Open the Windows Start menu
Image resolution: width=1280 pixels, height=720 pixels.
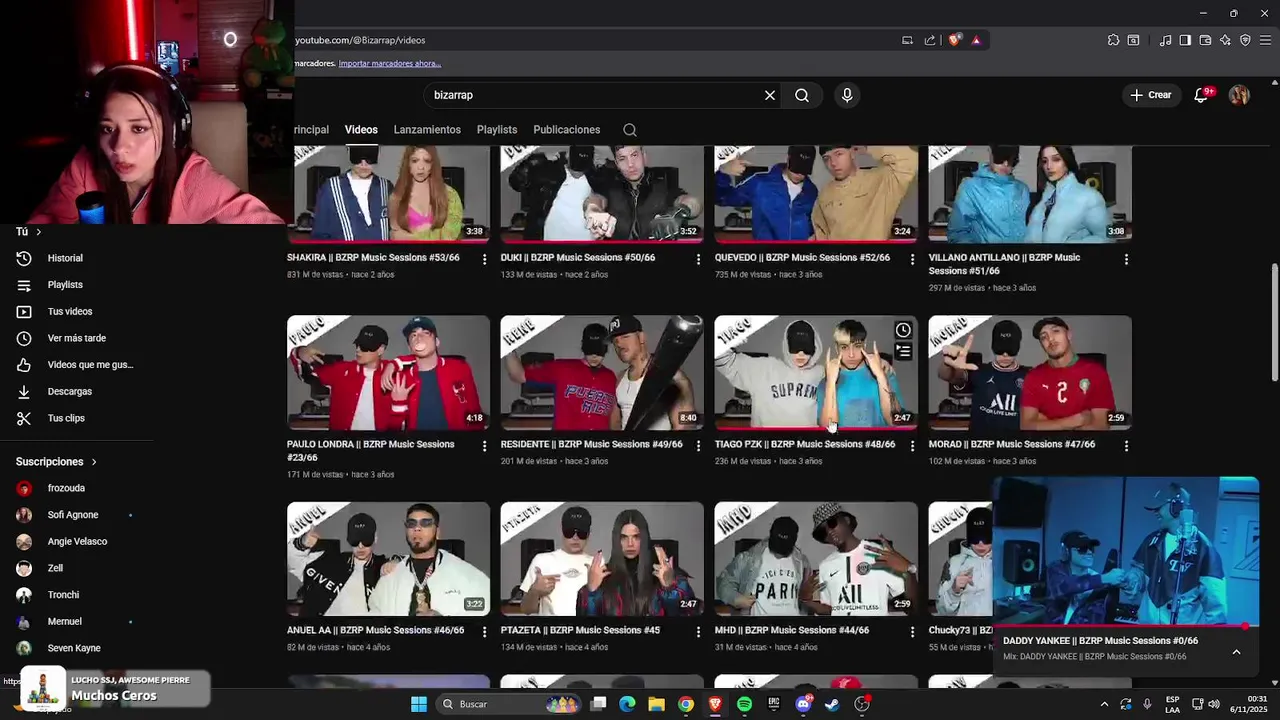tap(419, 704)
